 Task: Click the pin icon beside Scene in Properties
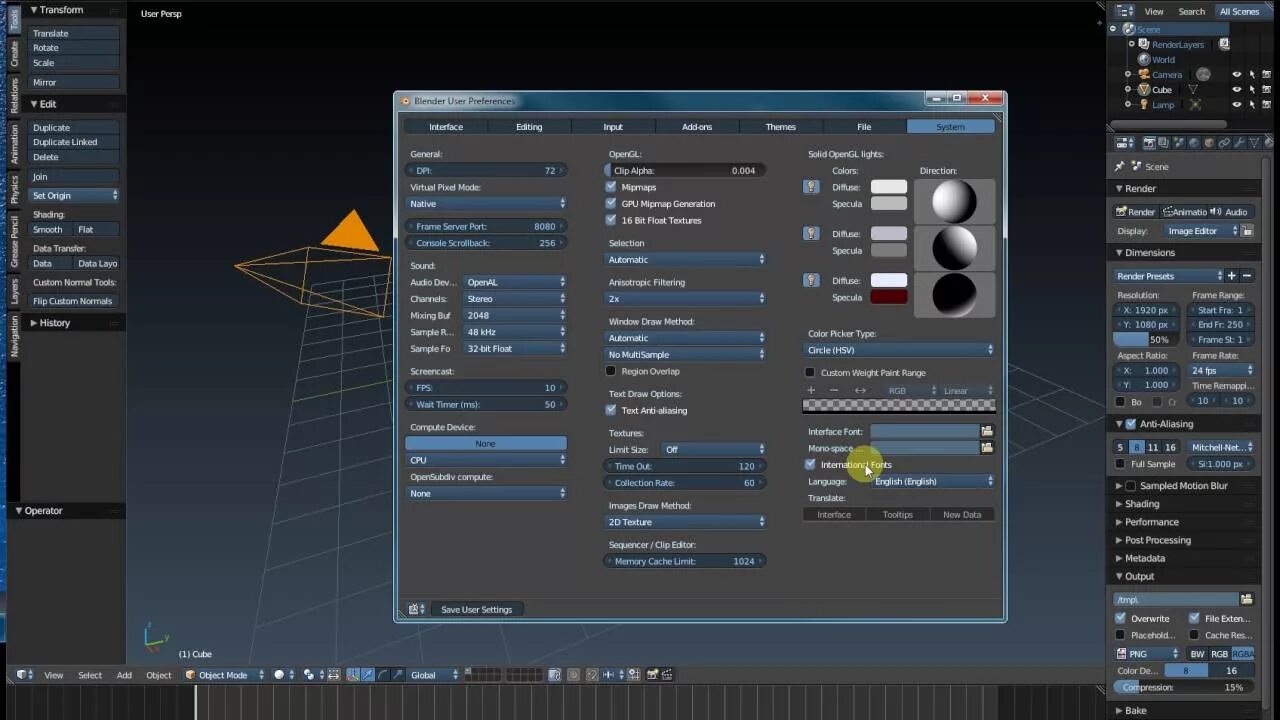pos(1120,167)
